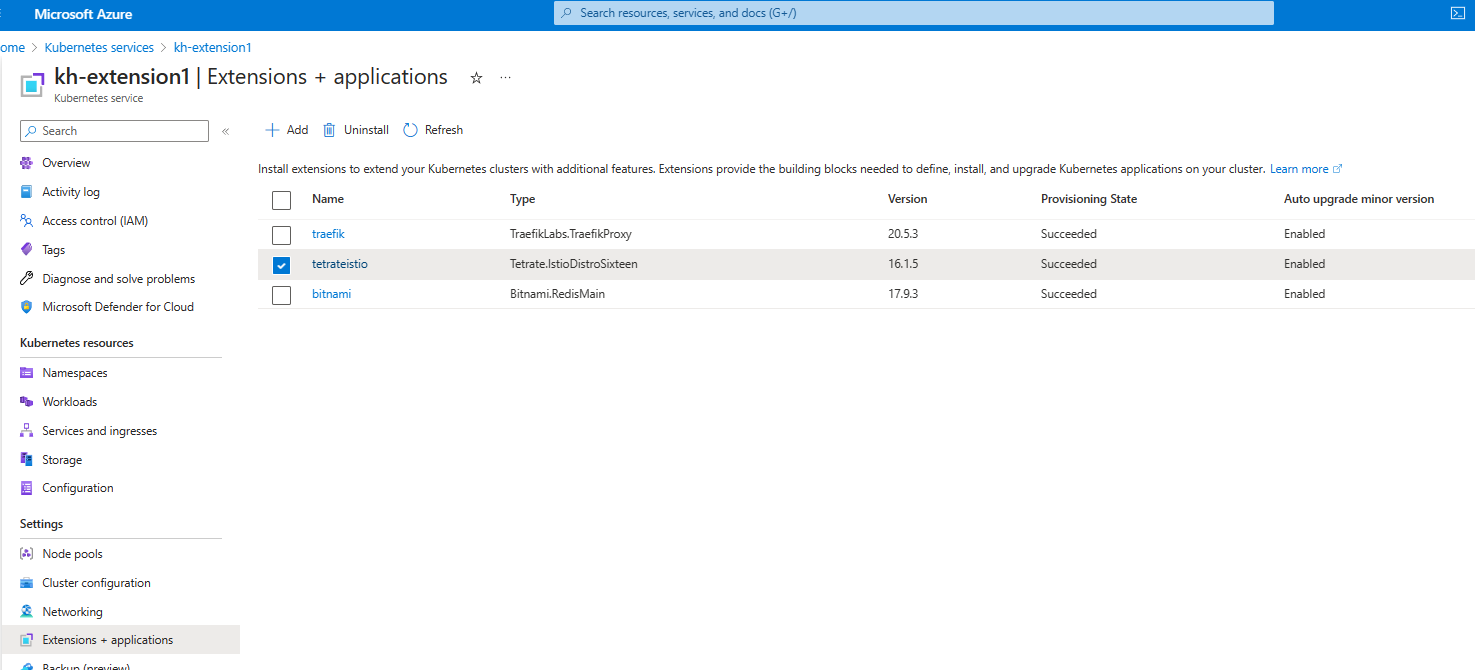Check the bitnami row checkbox
1475x670 pixels.
[x=282, y=295]
